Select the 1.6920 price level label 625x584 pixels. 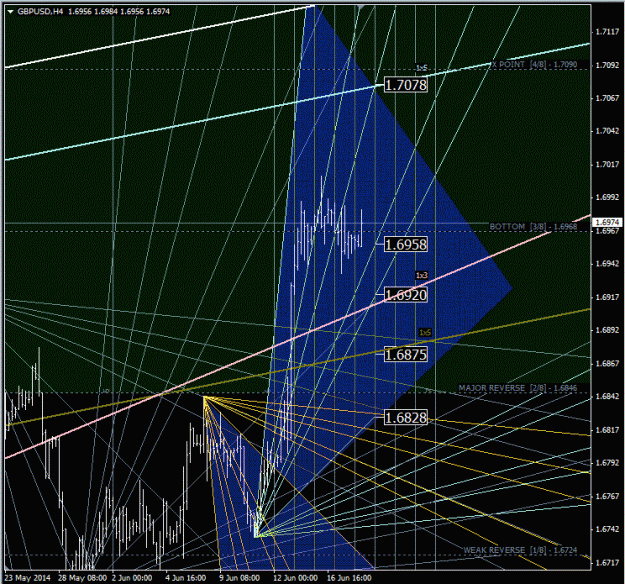tap(406, 295)
